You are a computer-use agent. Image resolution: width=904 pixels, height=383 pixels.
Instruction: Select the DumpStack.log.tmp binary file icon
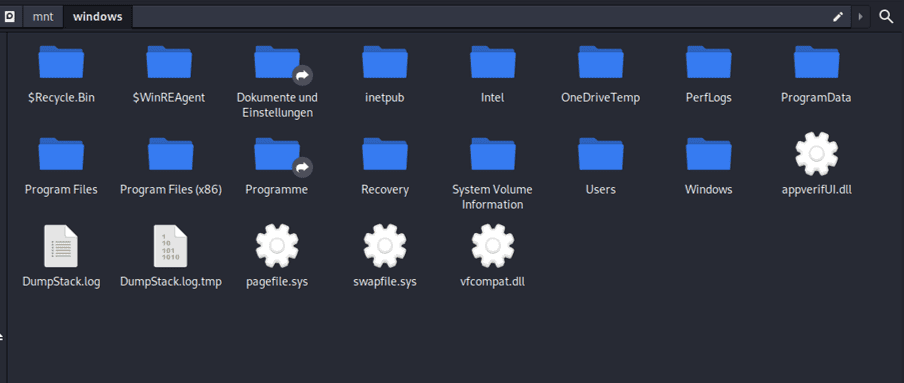171,246
